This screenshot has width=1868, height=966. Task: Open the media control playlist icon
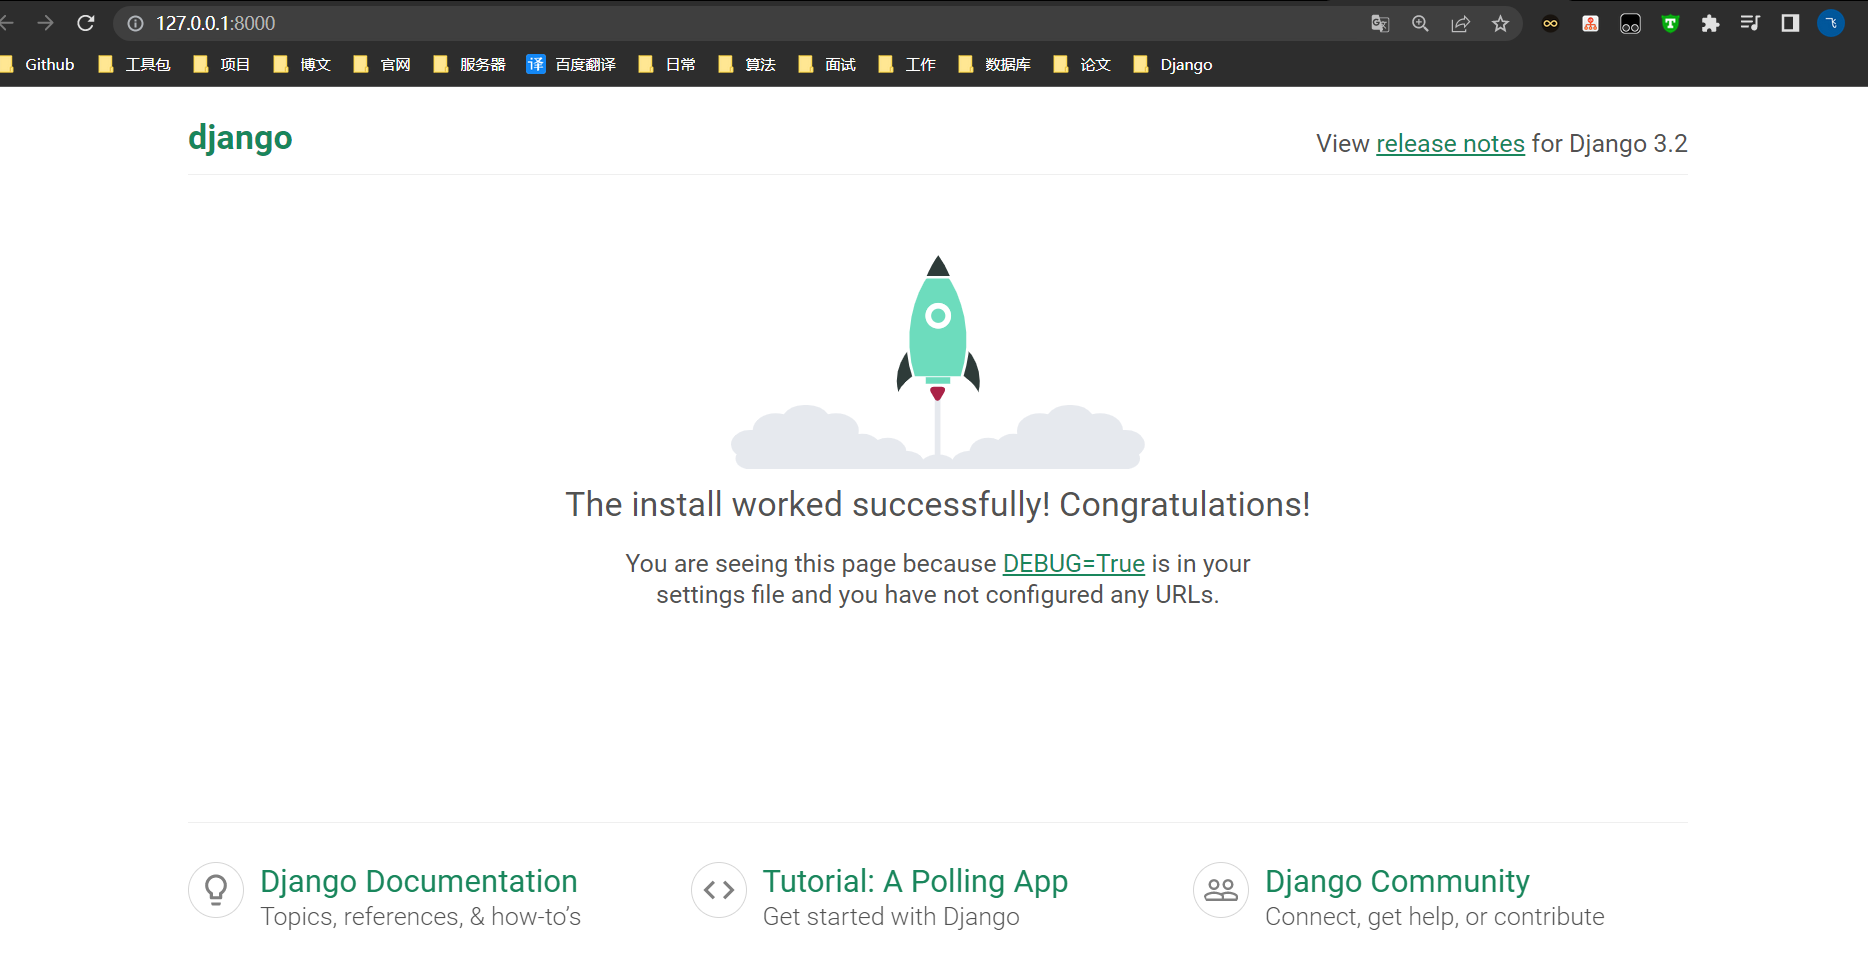[x=1750, y=23]
